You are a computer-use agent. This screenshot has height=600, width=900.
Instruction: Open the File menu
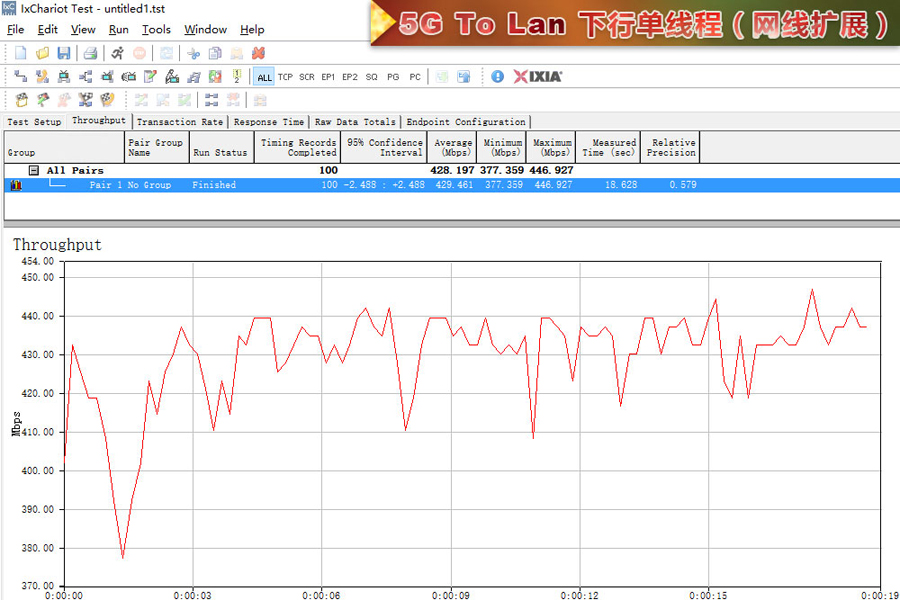click(16, 30)
